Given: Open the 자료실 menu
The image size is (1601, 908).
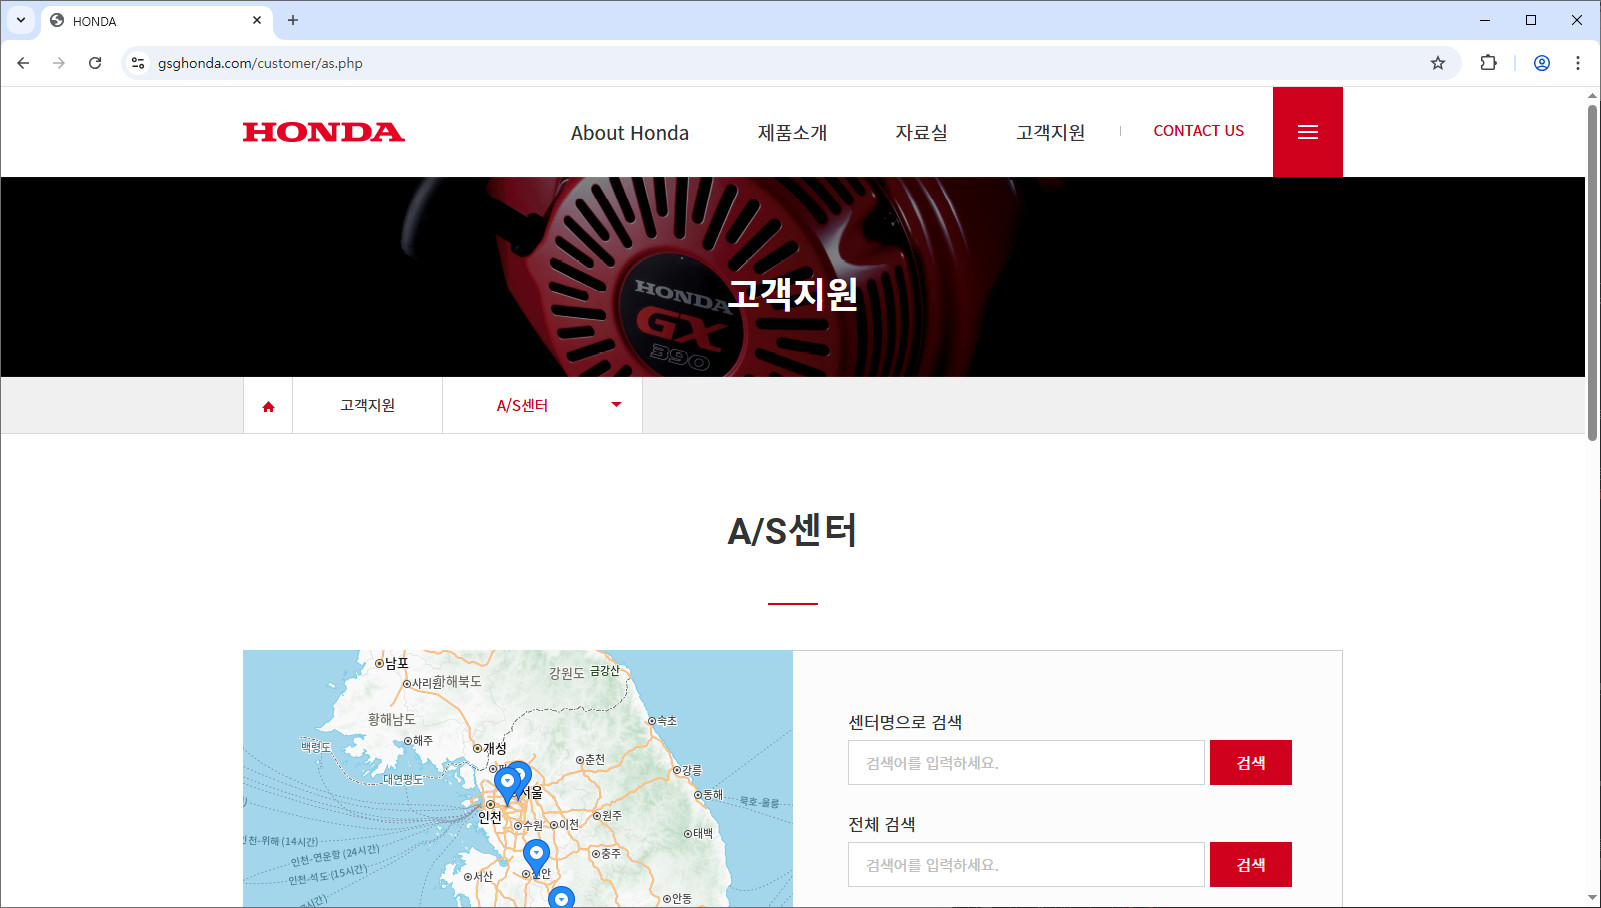Looking at the screenshot, I should coord(921,132).
